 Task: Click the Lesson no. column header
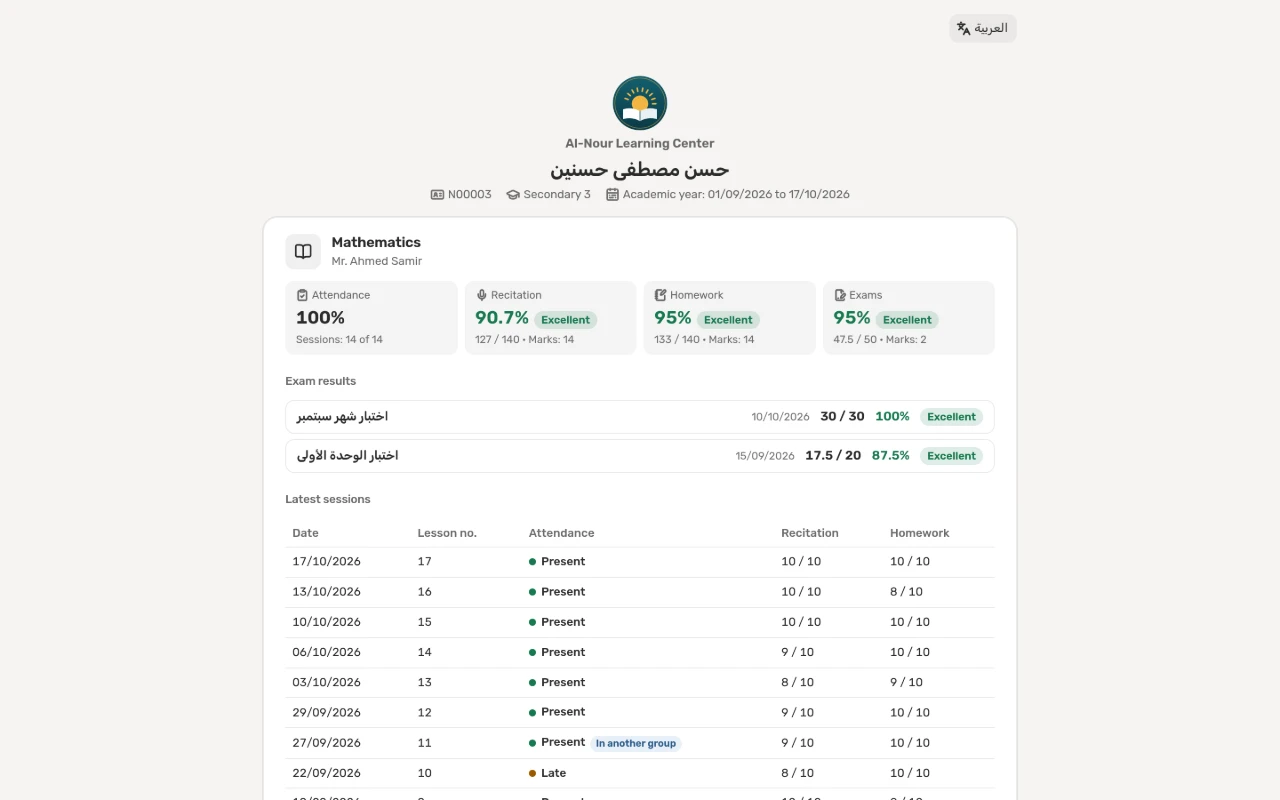(447, 533)
